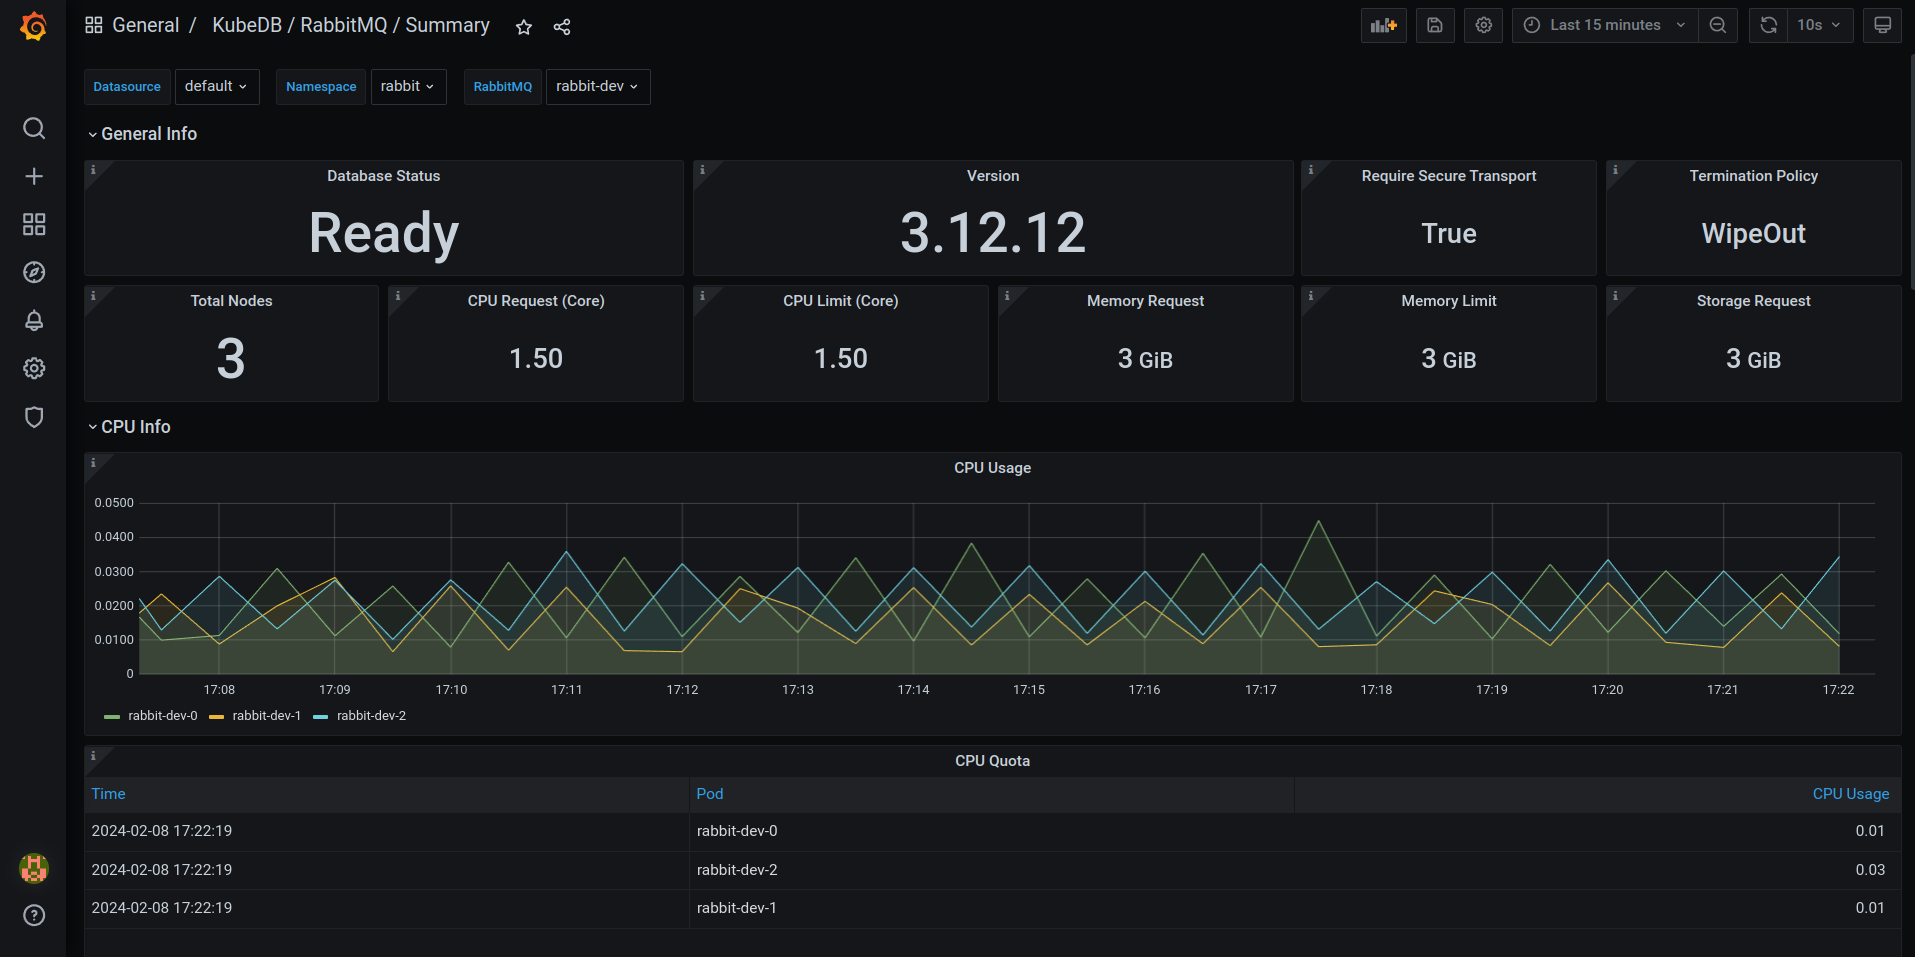Click the 17:15 time axis label

[1029, 690]
